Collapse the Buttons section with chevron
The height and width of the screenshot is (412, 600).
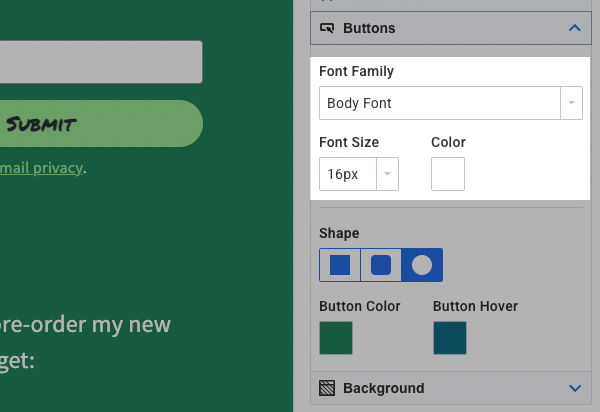coord(574,28)
